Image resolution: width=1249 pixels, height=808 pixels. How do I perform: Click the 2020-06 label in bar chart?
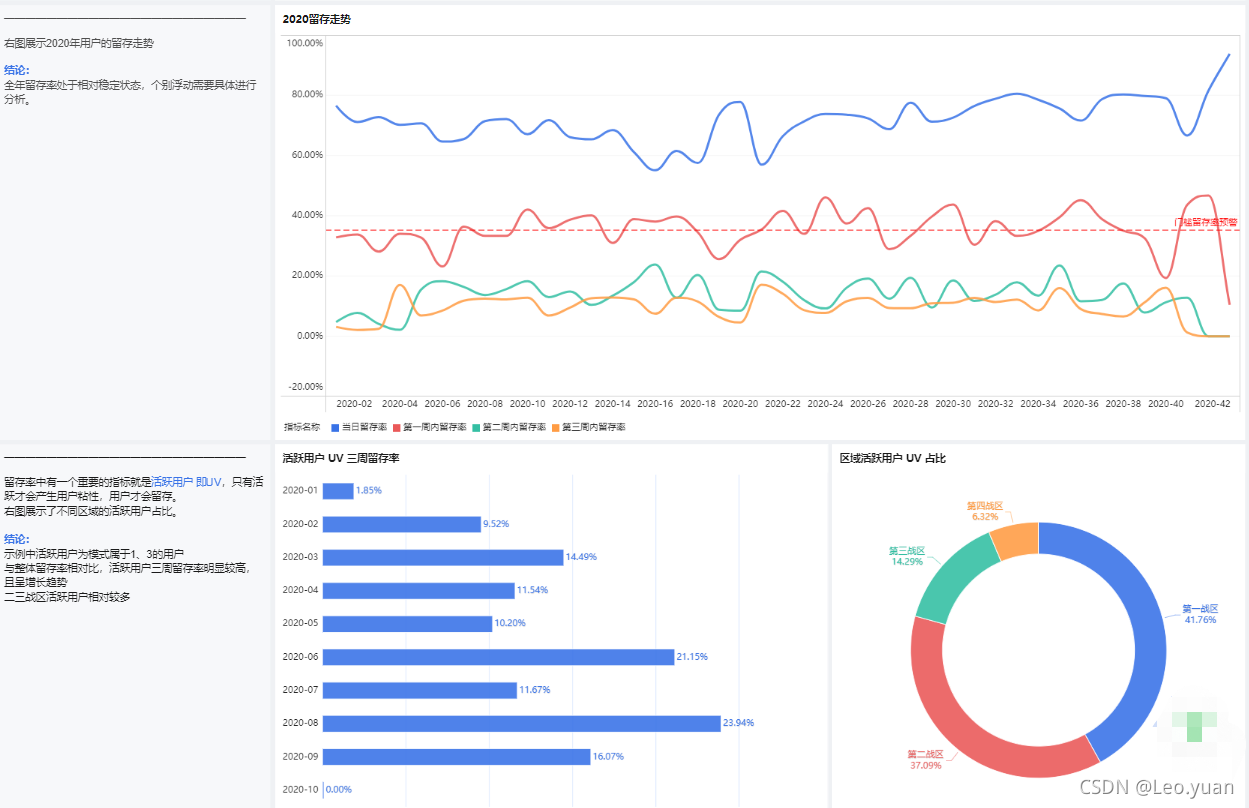coord(300,657)
